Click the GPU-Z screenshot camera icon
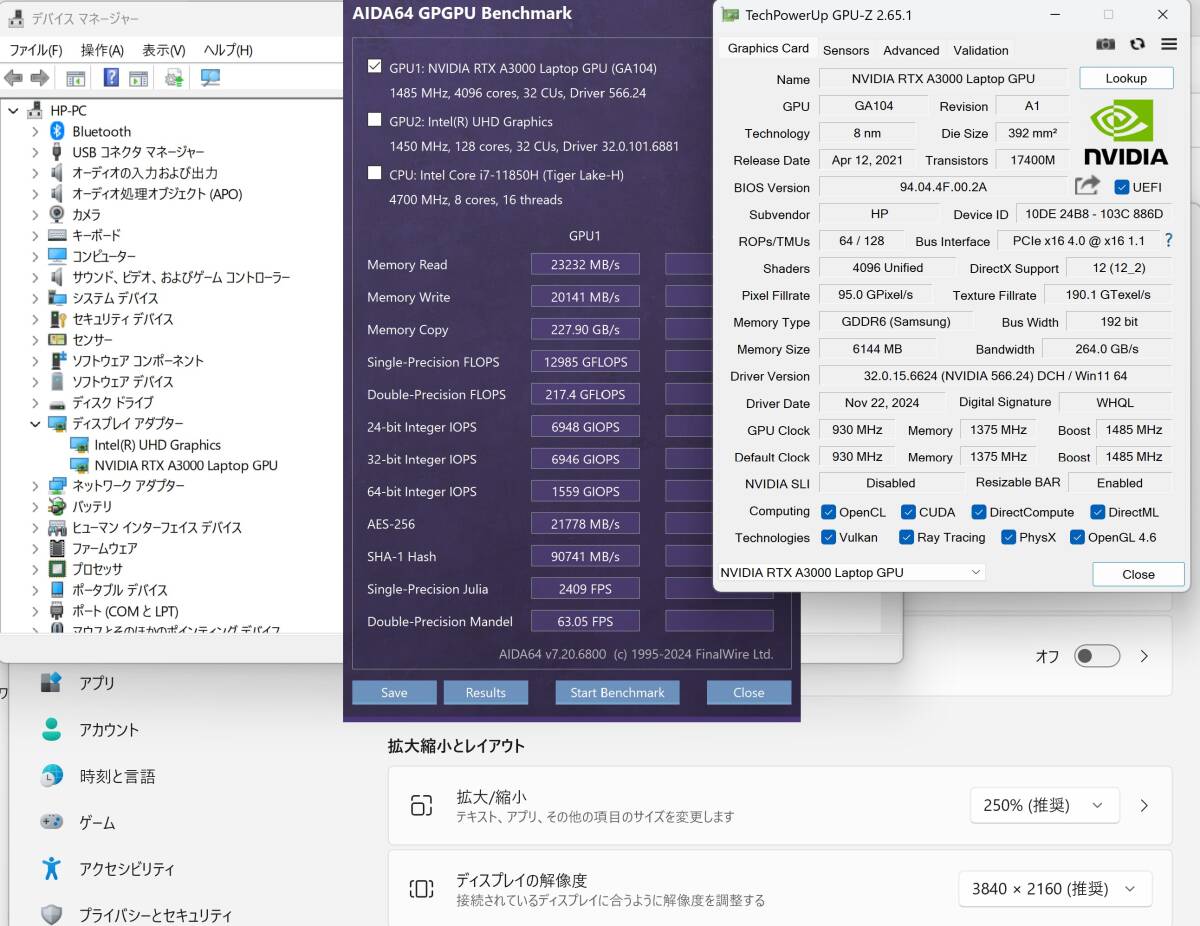The width and height of the screenshot is (1200, 926). [x=1105, y=44]
